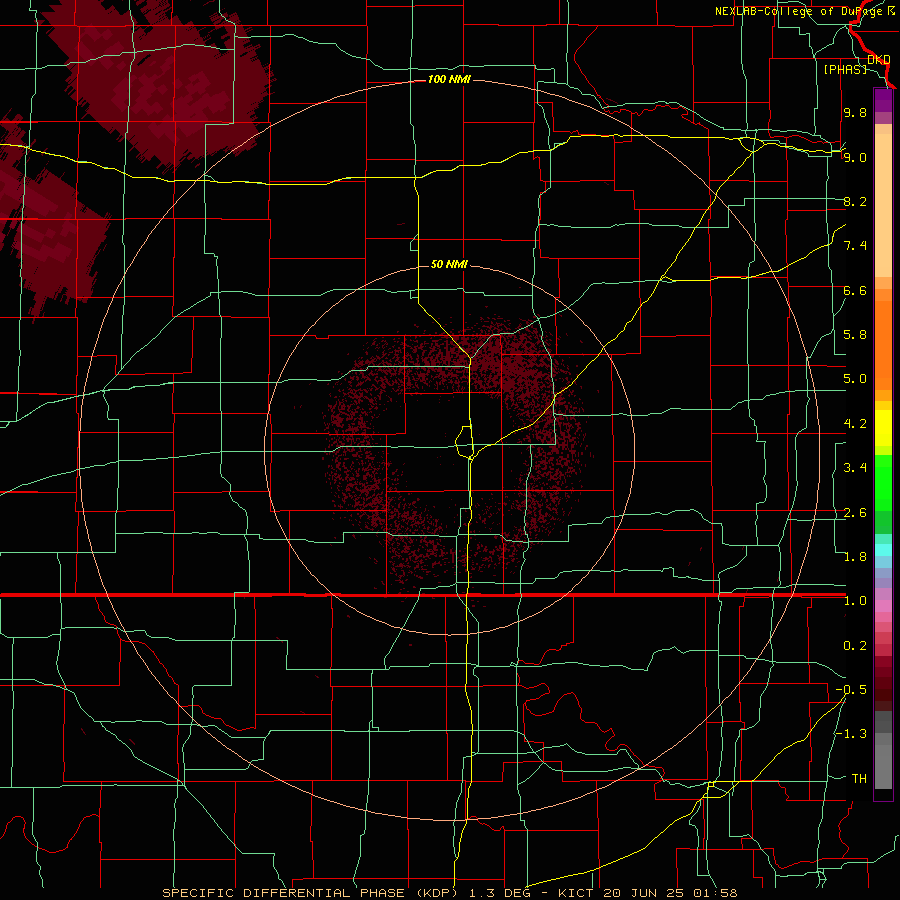Pick the yellow color bar segment
Image resolution: width=900 pixels, height=900 pixels.
point(883,428)
